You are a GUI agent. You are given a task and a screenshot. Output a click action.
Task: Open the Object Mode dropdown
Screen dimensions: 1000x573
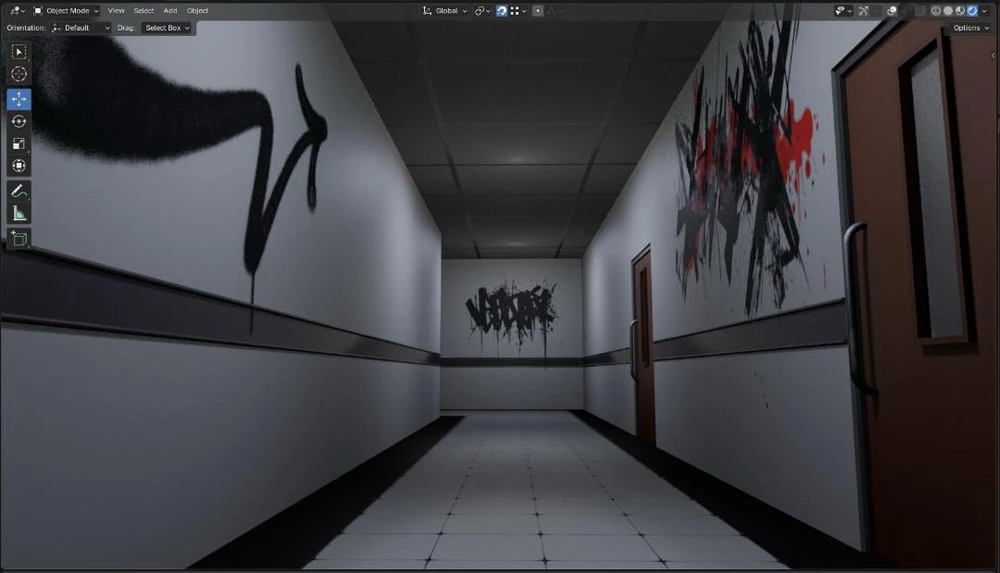[66, 10]
